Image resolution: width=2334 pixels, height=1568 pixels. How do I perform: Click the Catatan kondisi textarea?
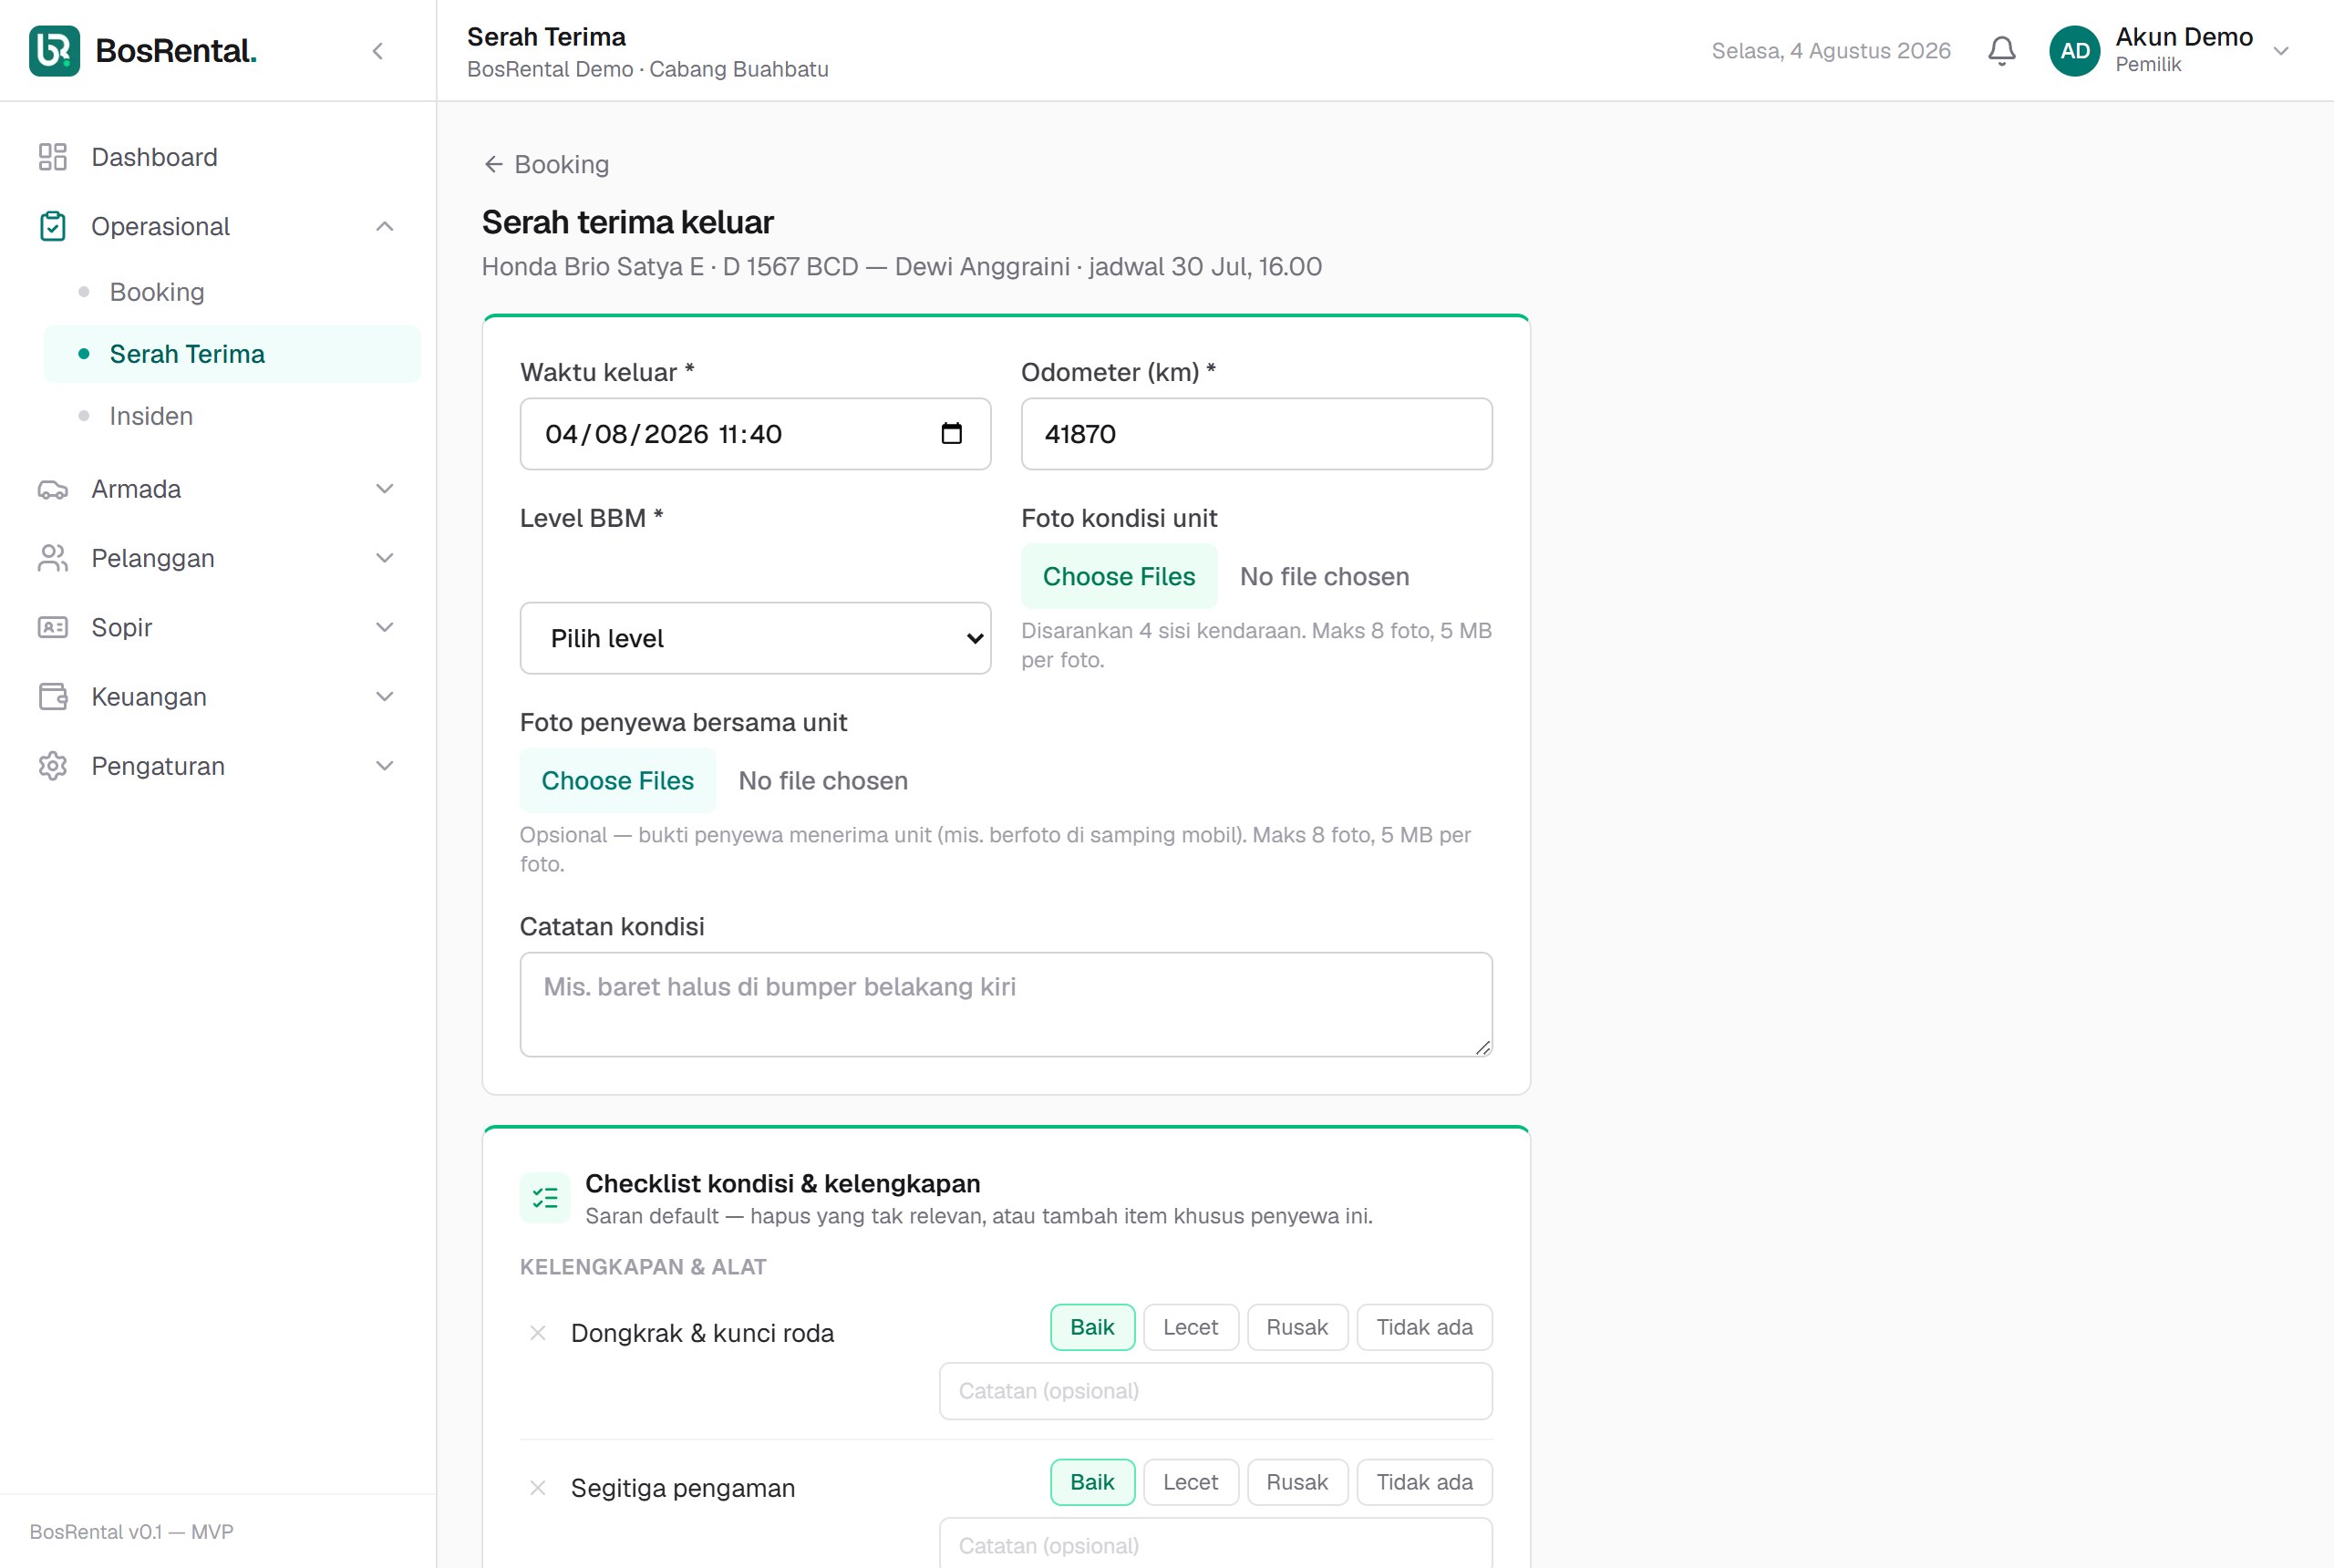1006,1004
